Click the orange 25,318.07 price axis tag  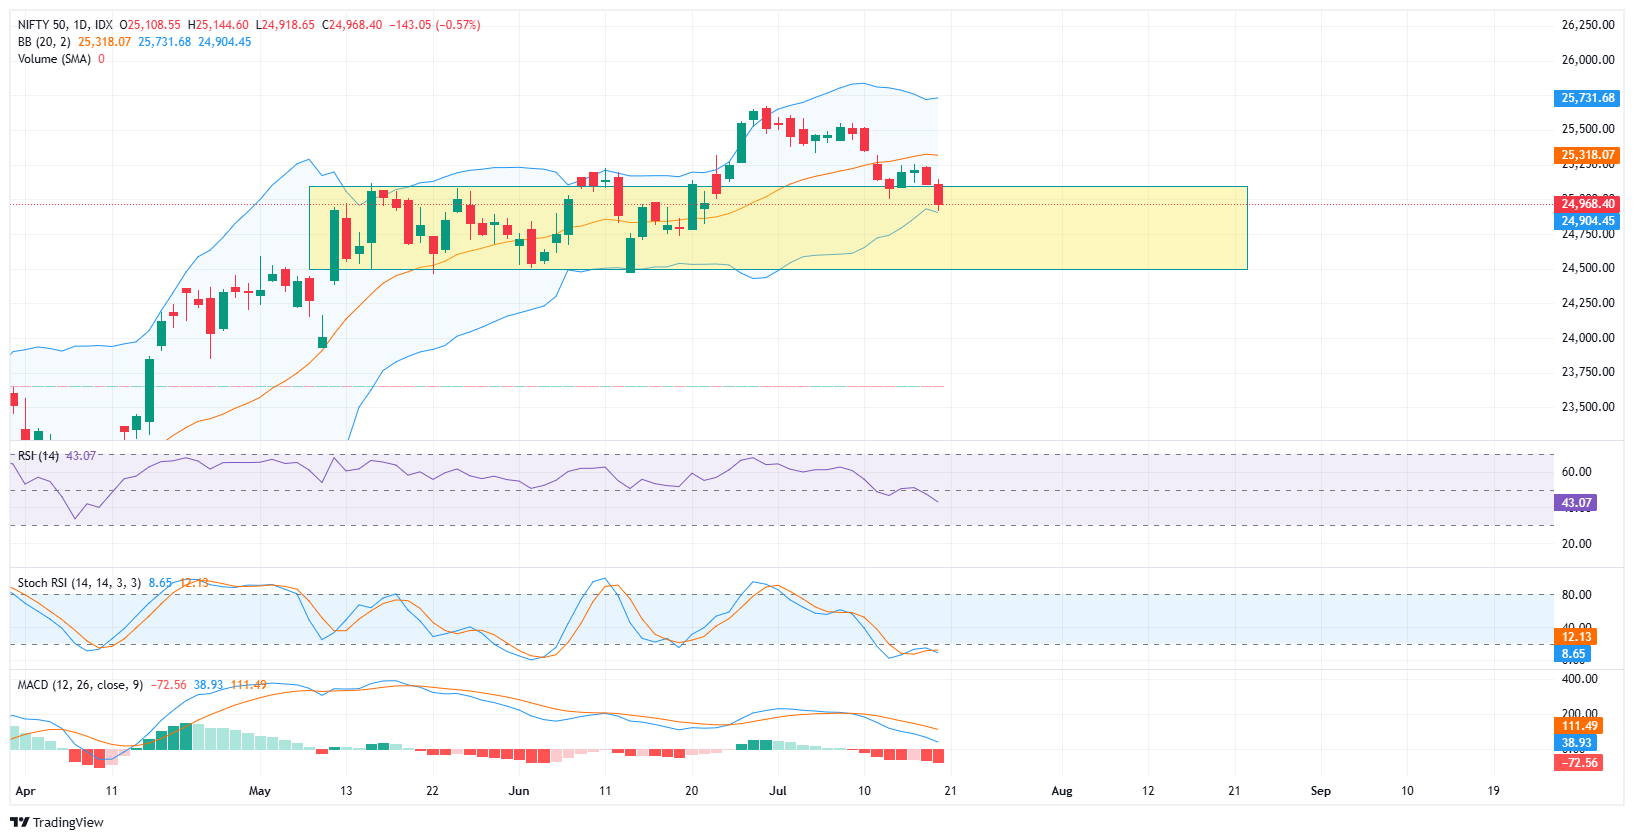[1588, 155]
